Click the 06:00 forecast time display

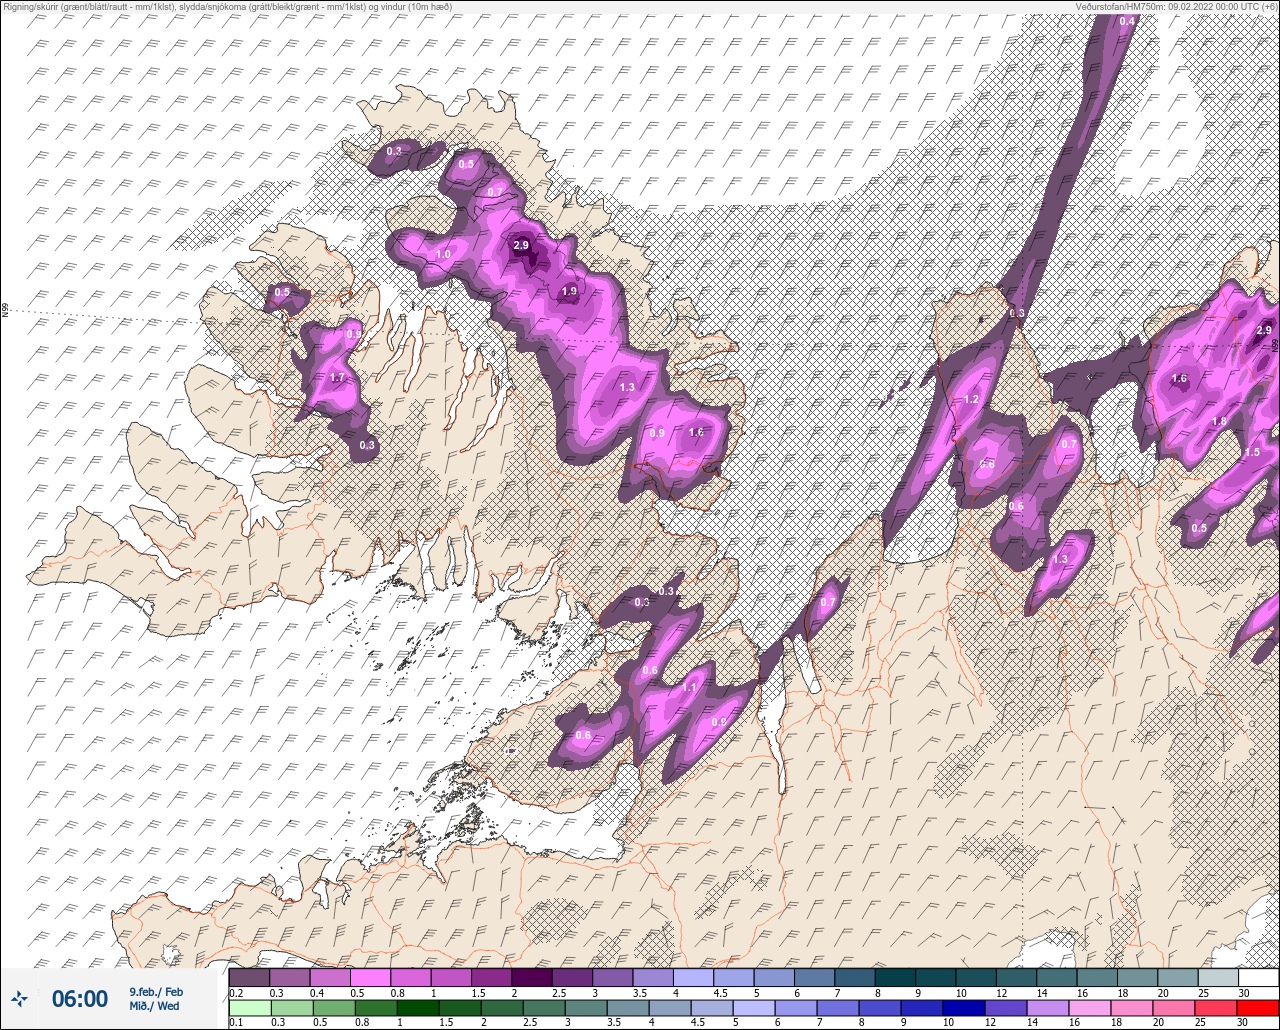coord(80,999)
